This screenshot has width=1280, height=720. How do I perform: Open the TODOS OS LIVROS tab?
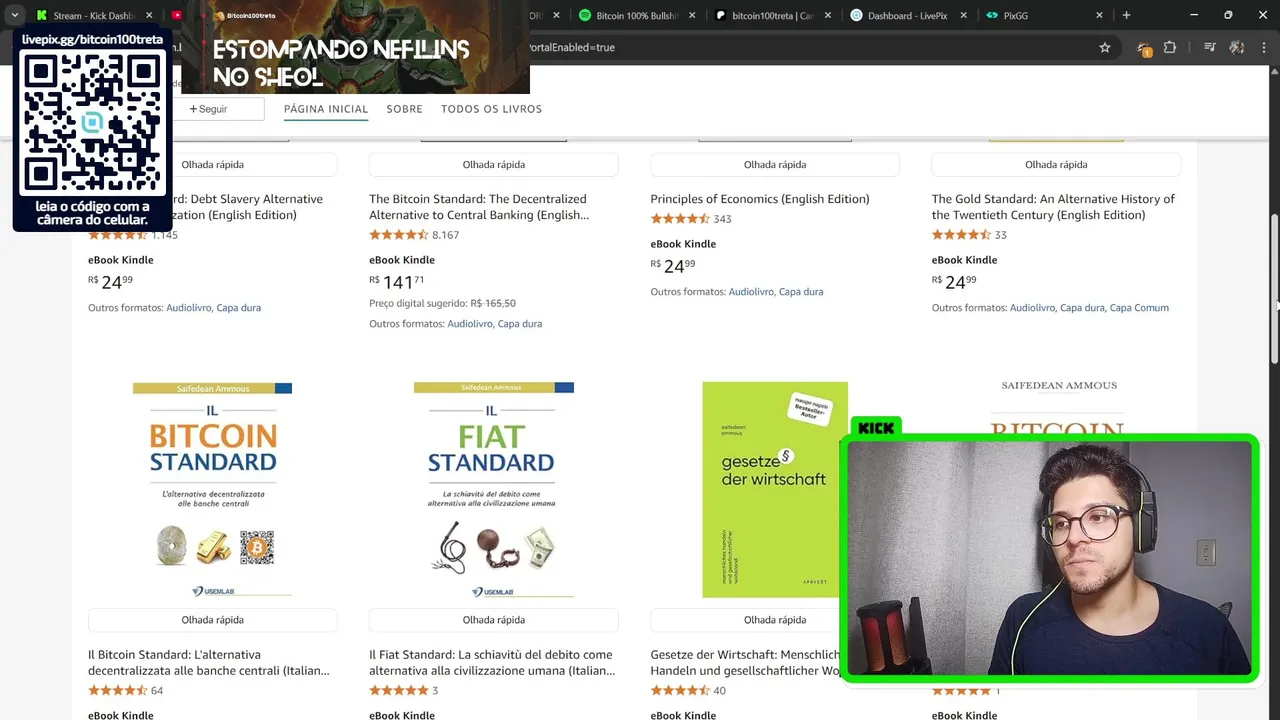coord(491,109)
